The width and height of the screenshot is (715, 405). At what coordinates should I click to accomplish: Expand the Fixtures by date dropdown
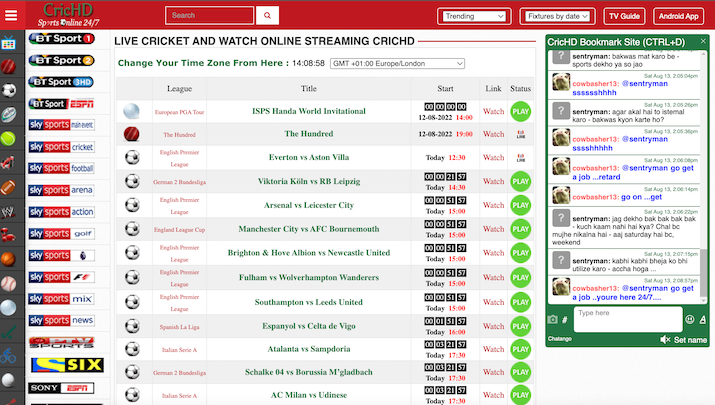(557, 16)
